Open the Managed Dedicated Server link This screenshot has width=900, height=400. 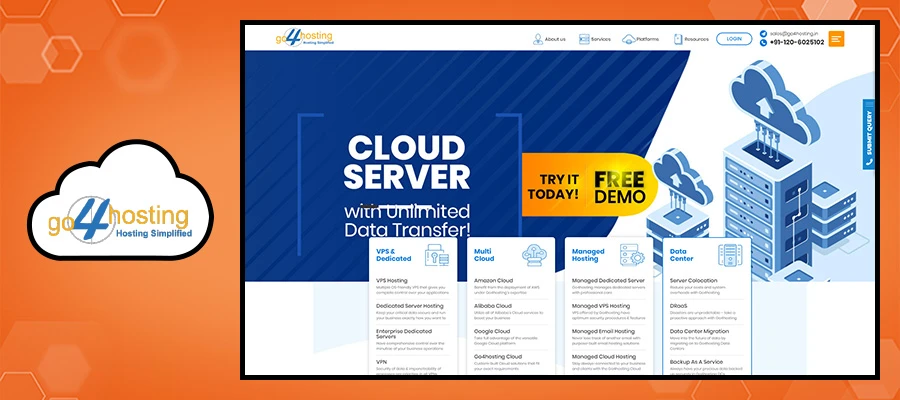pos(608,281)
